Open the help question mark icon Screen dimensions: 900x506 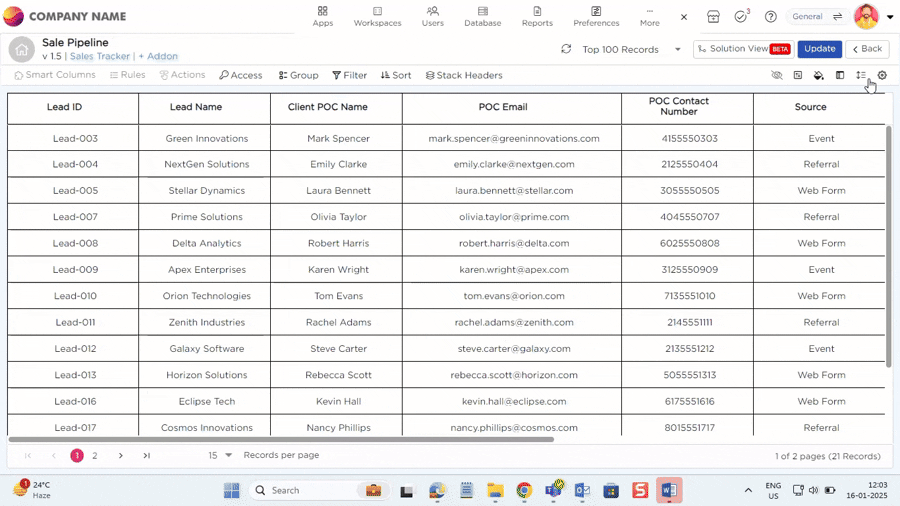pyautogui.click(x=771, y=17)
